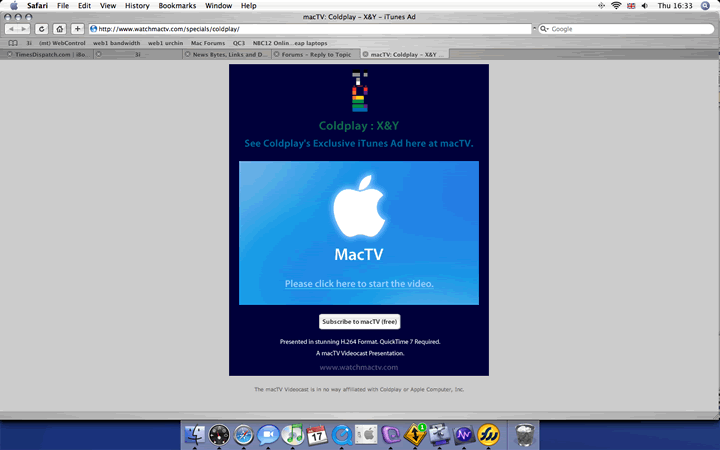Close the TimesDispatch.com tab
The width and height of the screenshot is (720, 450).
click(x=10, y=54)
